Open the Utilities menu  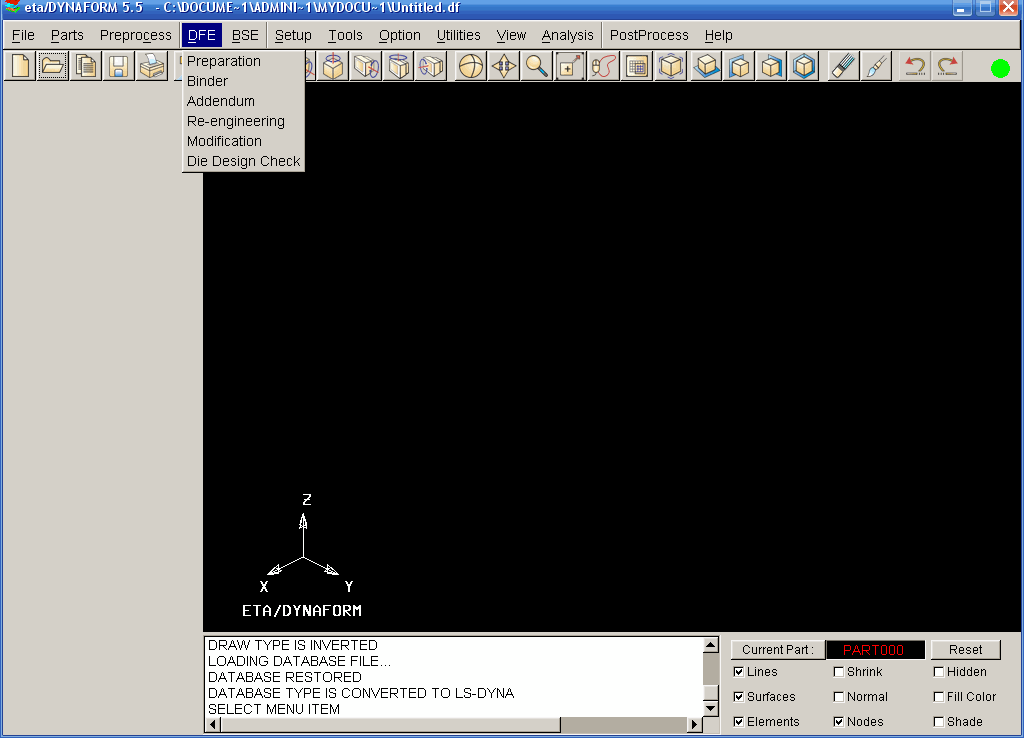click(x=458, y=35)
